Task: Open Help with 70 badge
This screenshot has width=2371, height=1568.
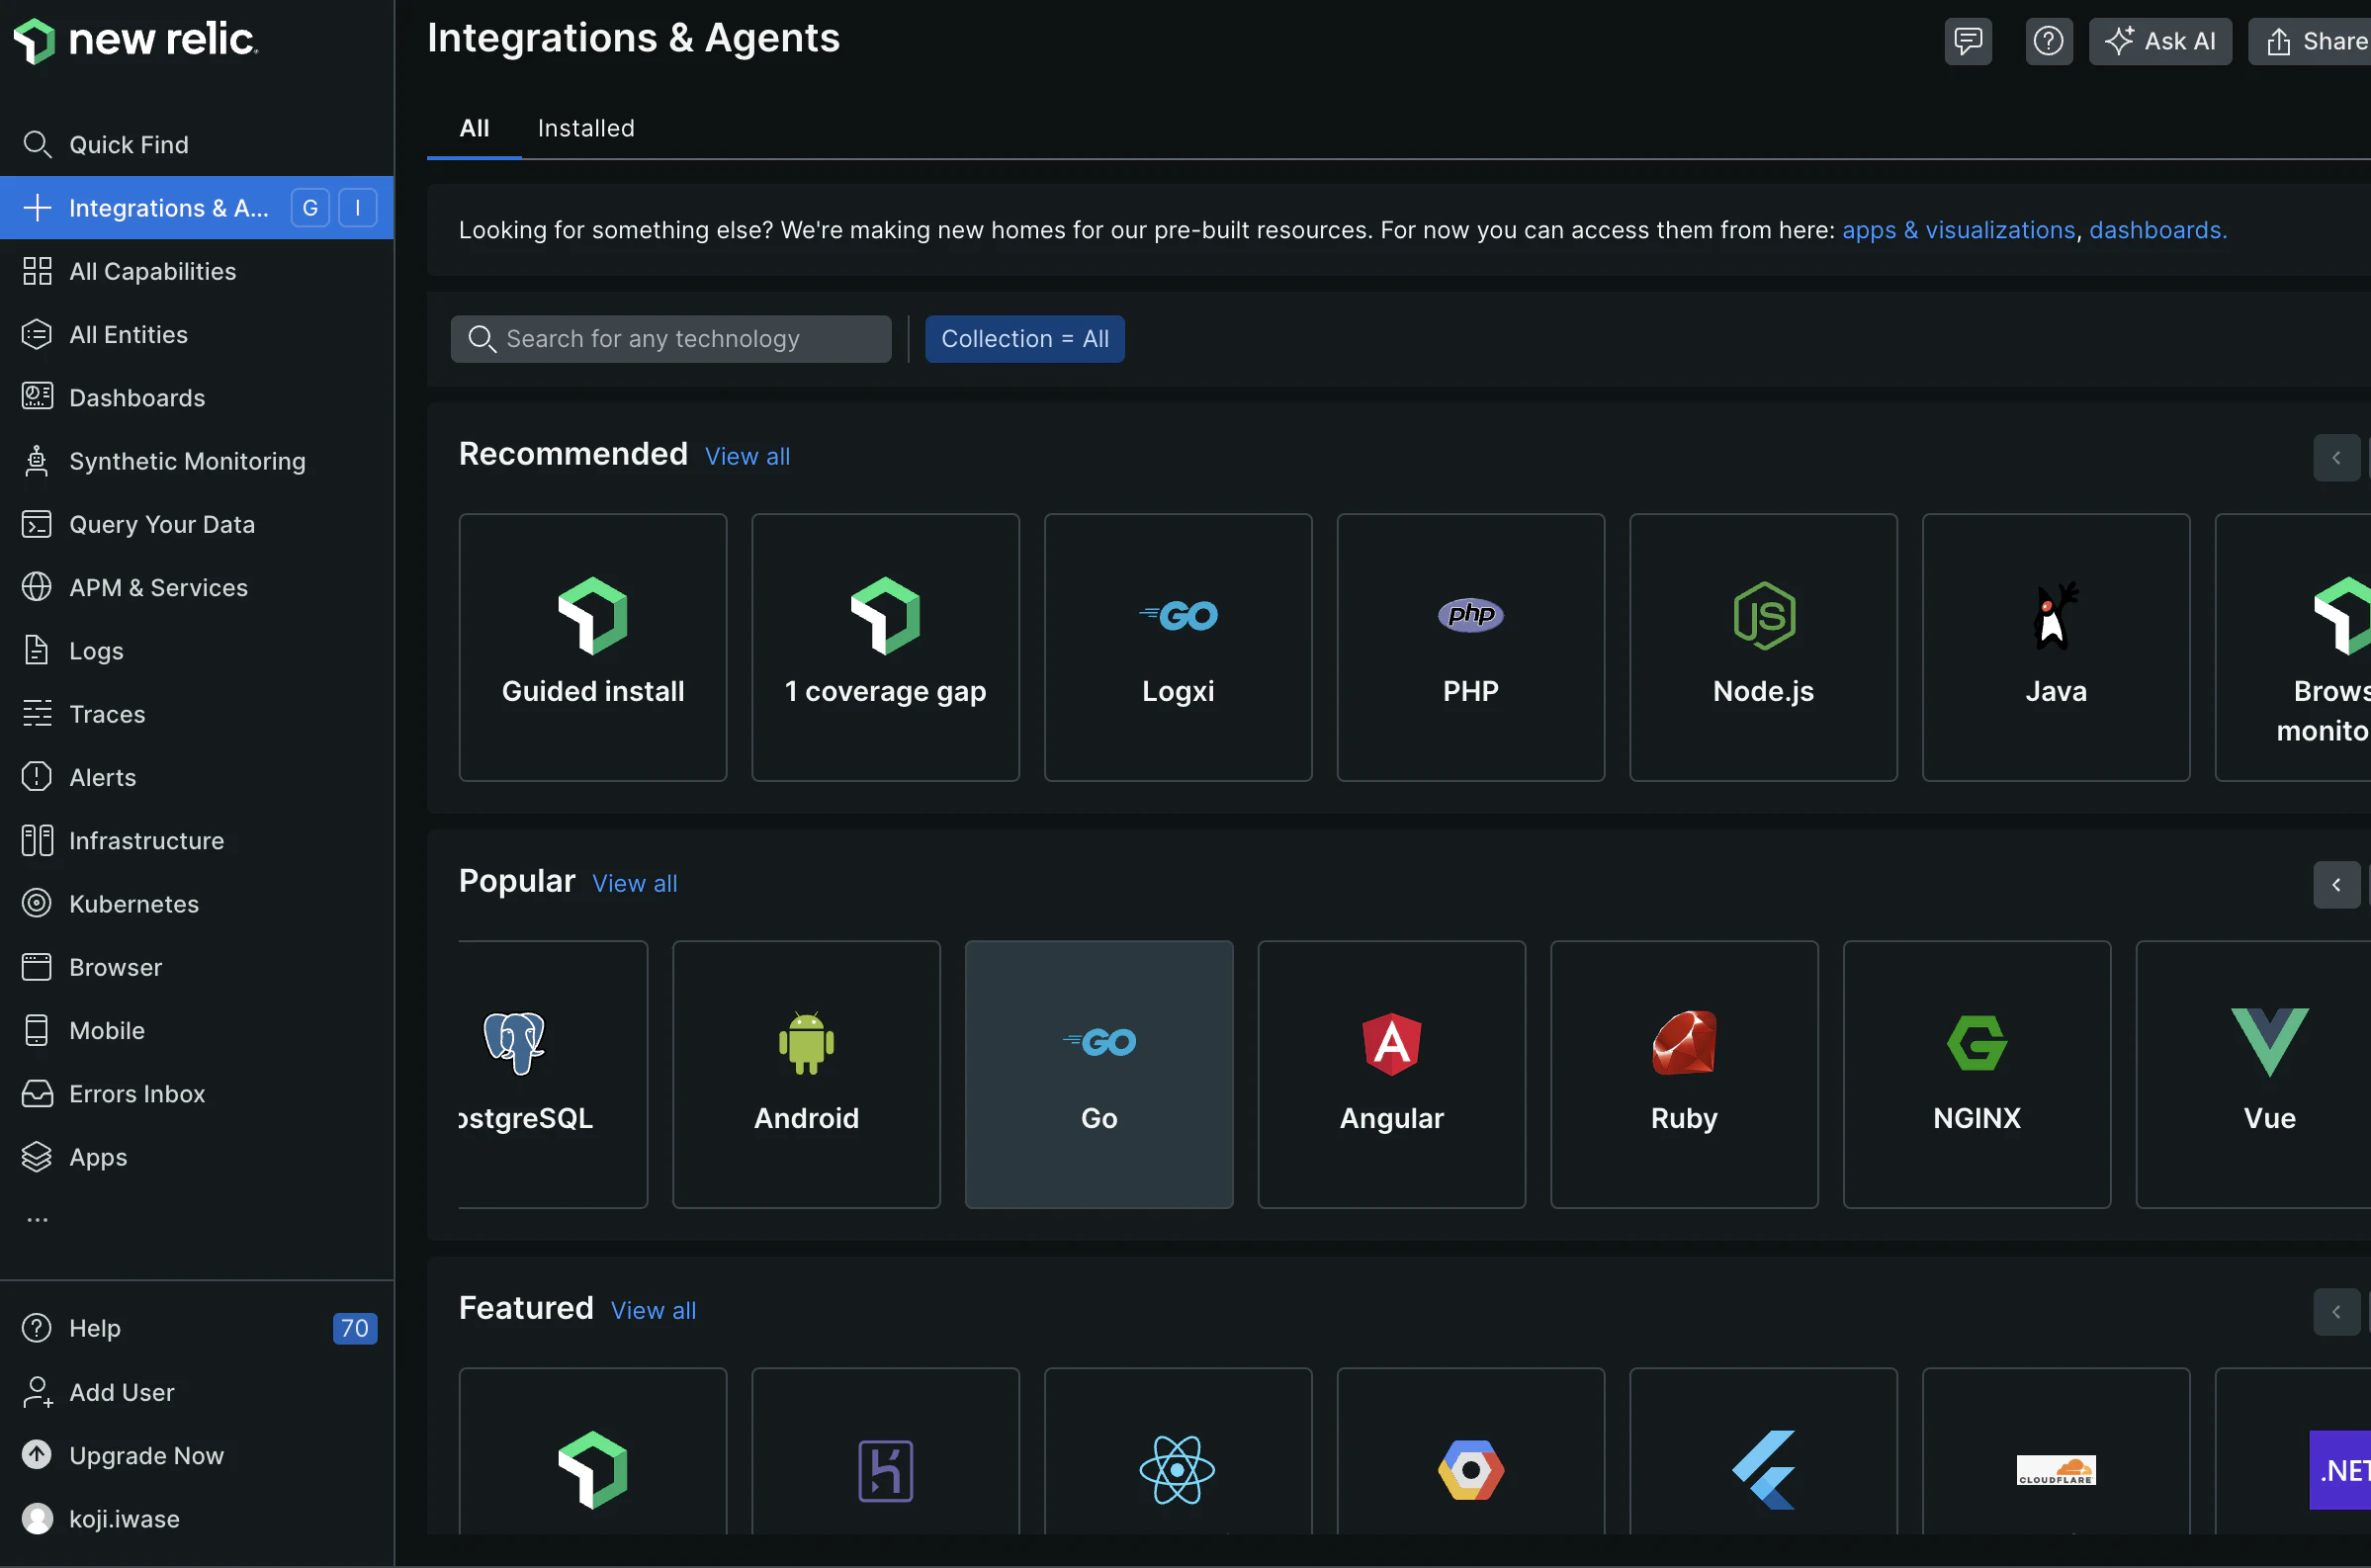Action: click(x=196, y=1328)
